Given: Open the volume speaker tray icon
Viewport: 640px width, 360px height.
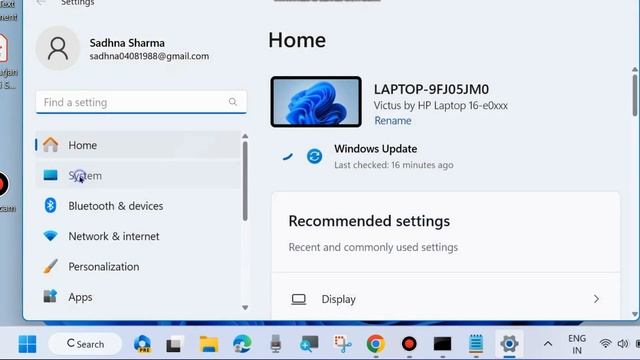Looking at the screenshot, I should [x=623, y=344].
